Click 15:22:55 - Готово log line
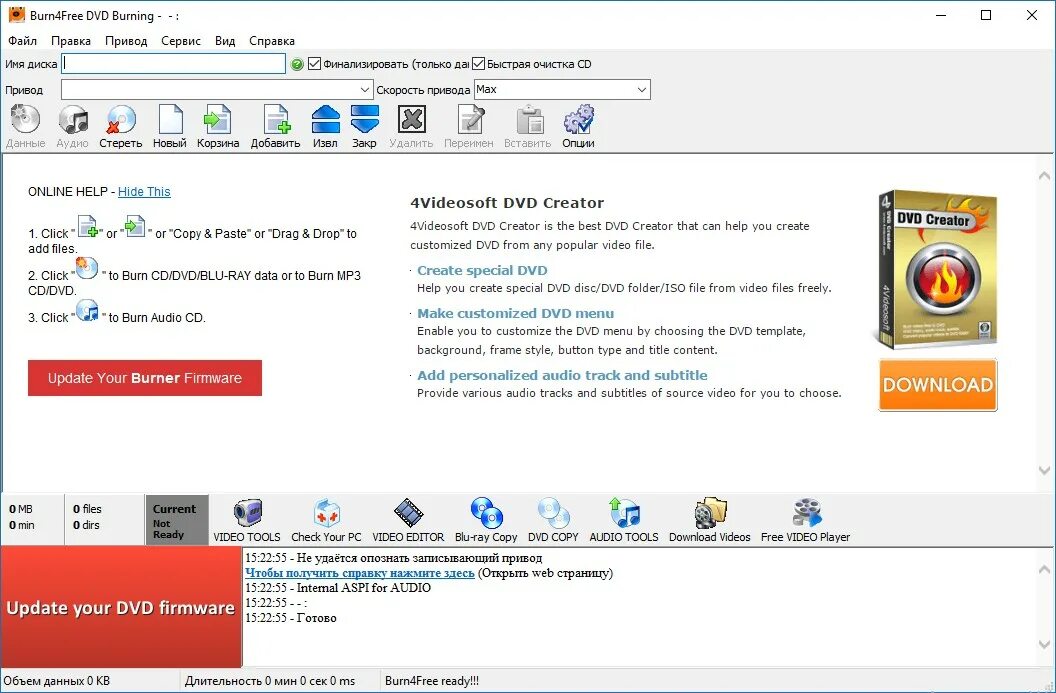The height and width of the screenshot is (693, 1056). tap(291, 618)
